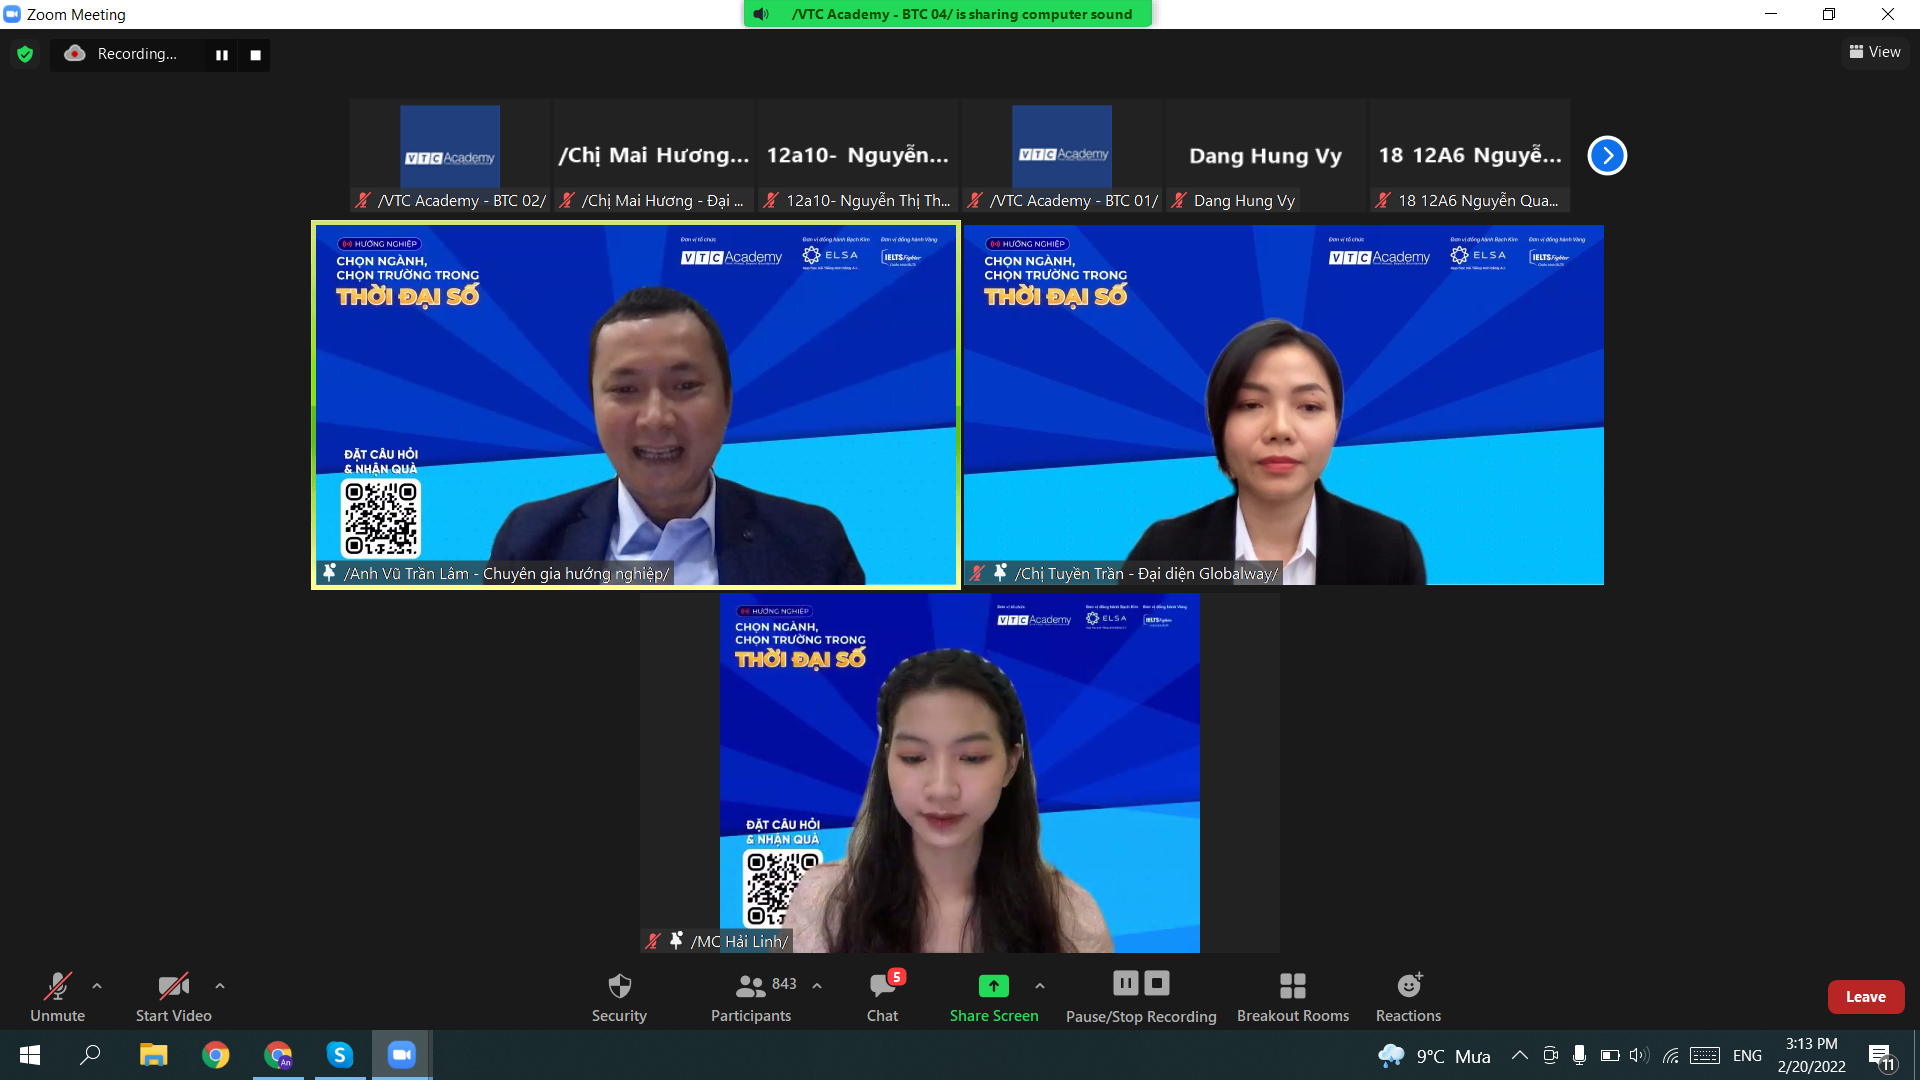Stop recording from the bottom toolbar
1920x1080 pixels.
[x=1157, y=983]
